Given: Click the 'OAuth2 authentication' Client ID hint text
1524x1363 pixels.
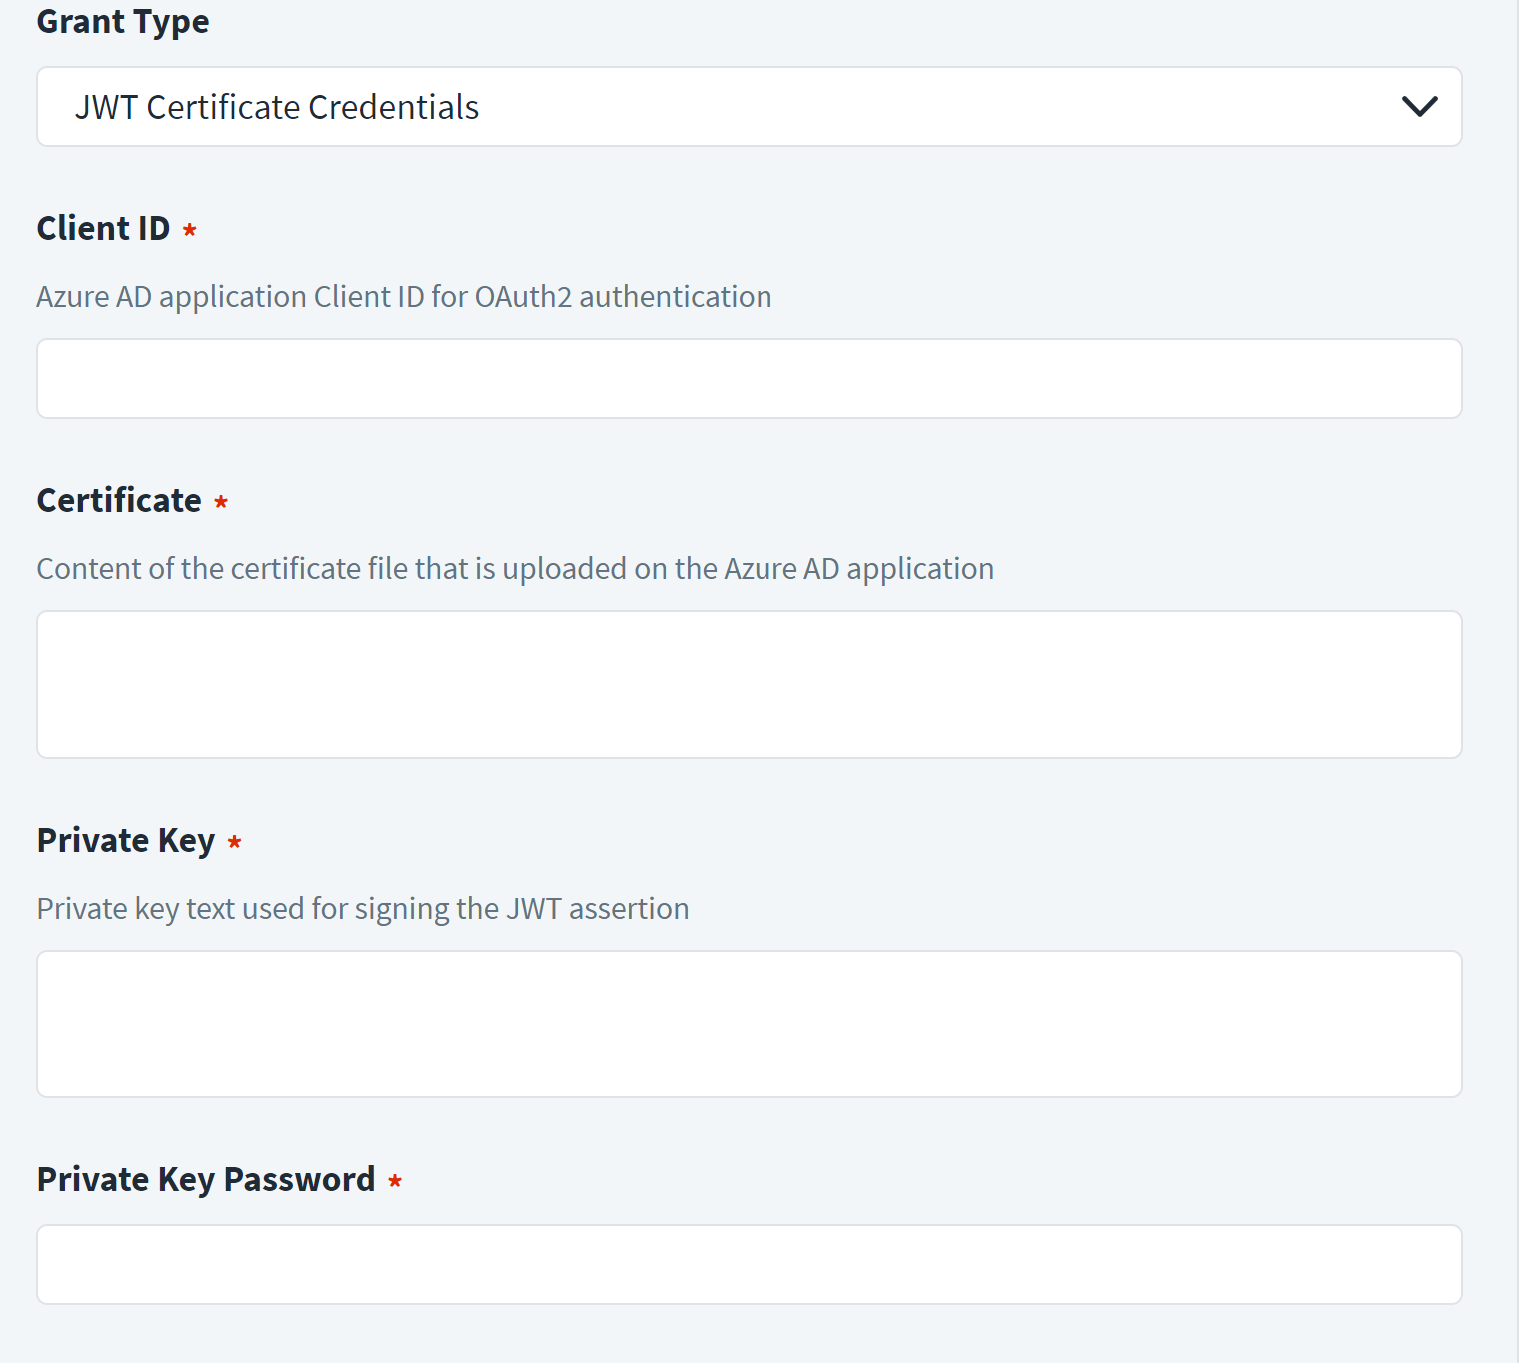Looking at the screenshot, I should coord(623,297).
